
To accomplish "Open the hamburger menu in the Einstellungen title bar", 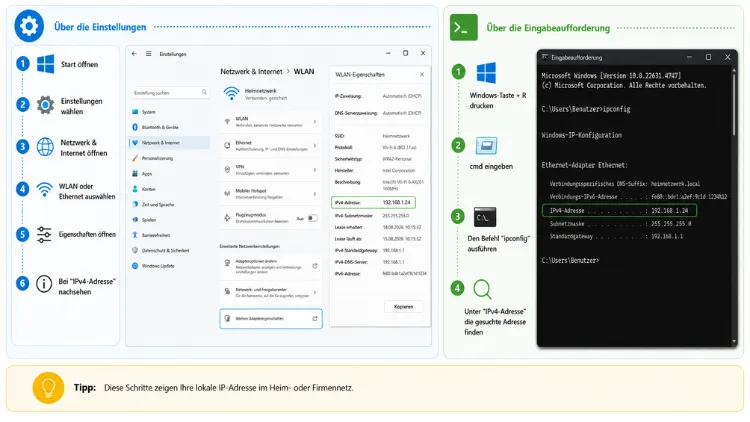I will 149,54.
